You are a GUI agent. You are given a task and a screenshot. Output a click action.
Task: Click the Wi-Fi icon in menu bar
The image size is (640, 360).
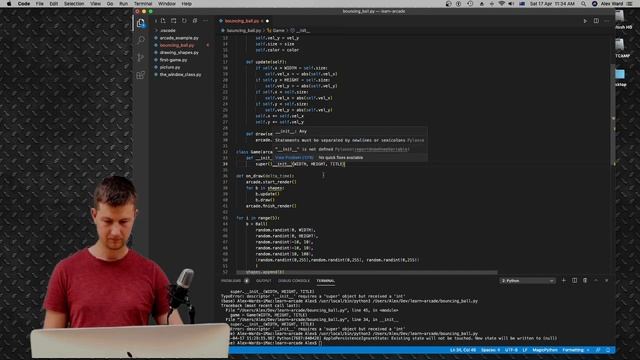pos(502,4)
